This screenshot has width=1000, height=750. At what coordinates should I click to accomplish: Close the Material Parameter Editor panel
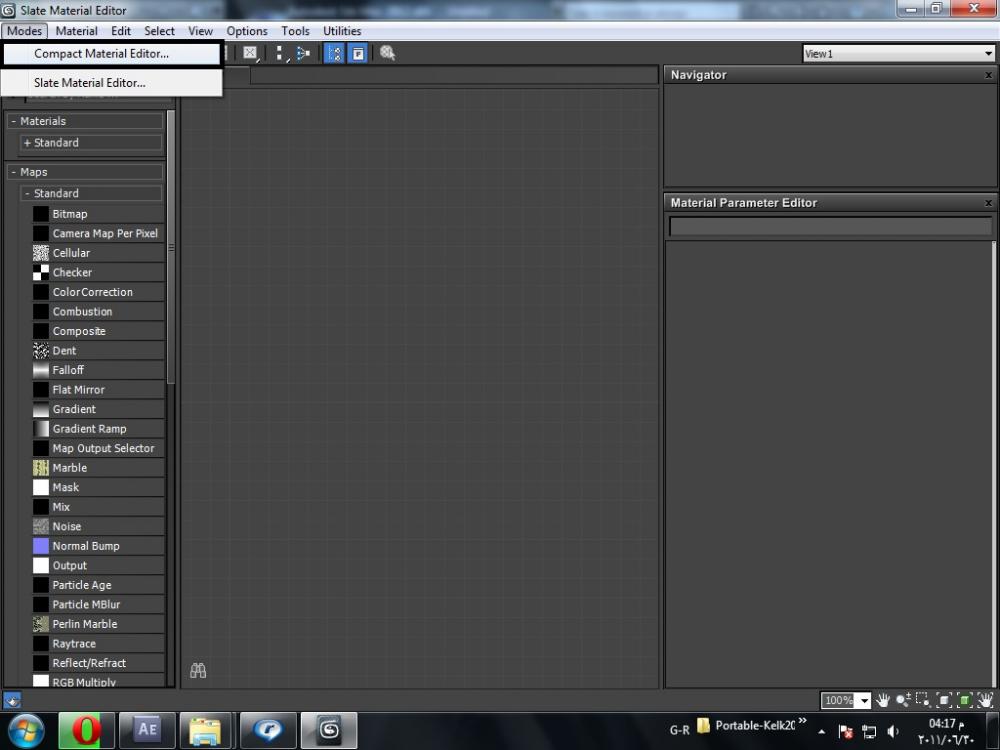pyautogui.click(x=988, y=203)
